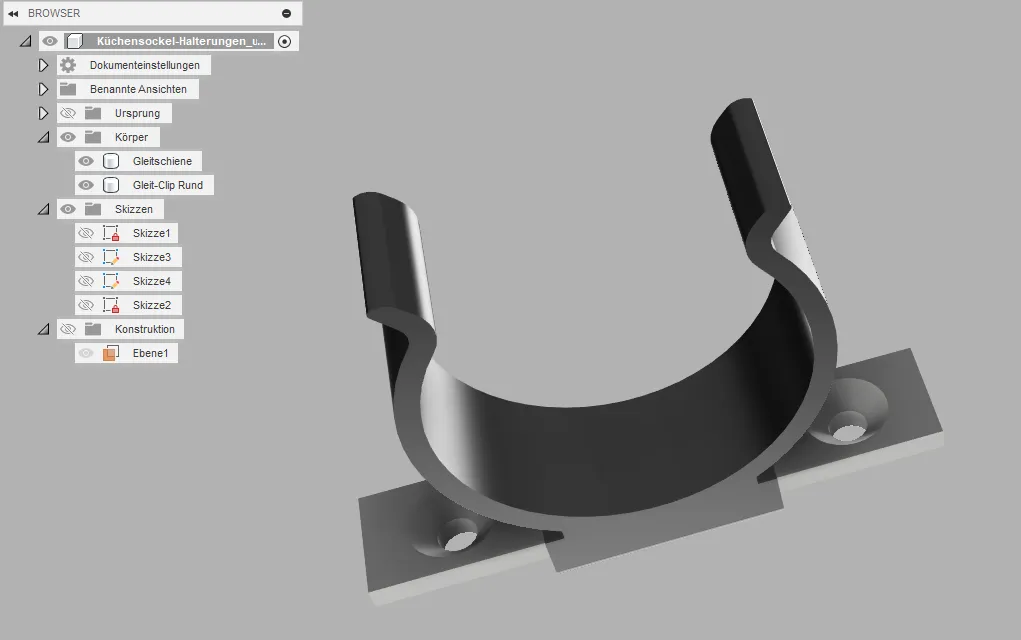Select the Küchensockel-Halterungen root label
Image resolution: width=1021 pixels, height=640 pixels.
(x=181, y=41)
